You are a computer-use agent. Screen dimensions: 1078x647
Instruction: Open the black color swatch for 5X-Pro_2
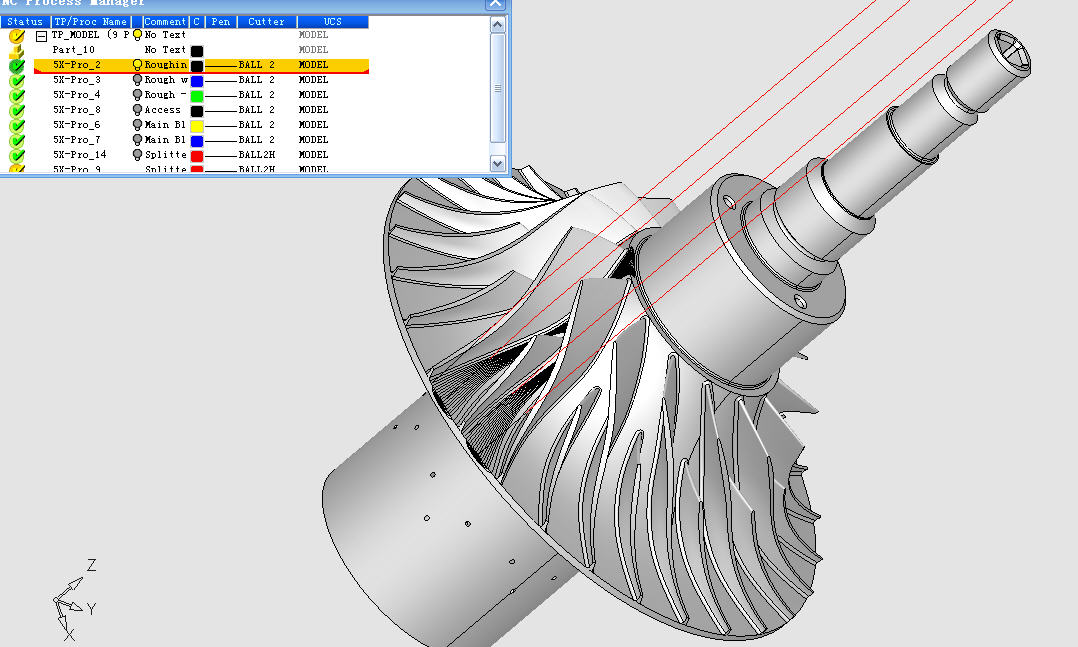pos(197,66)
